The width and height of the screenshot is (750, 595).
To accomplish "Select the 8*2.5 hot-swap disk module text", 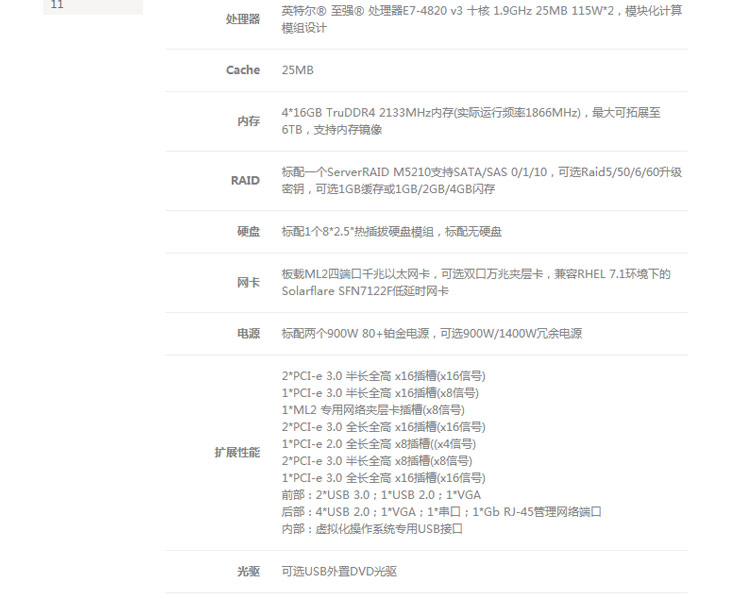I will 391,232.
